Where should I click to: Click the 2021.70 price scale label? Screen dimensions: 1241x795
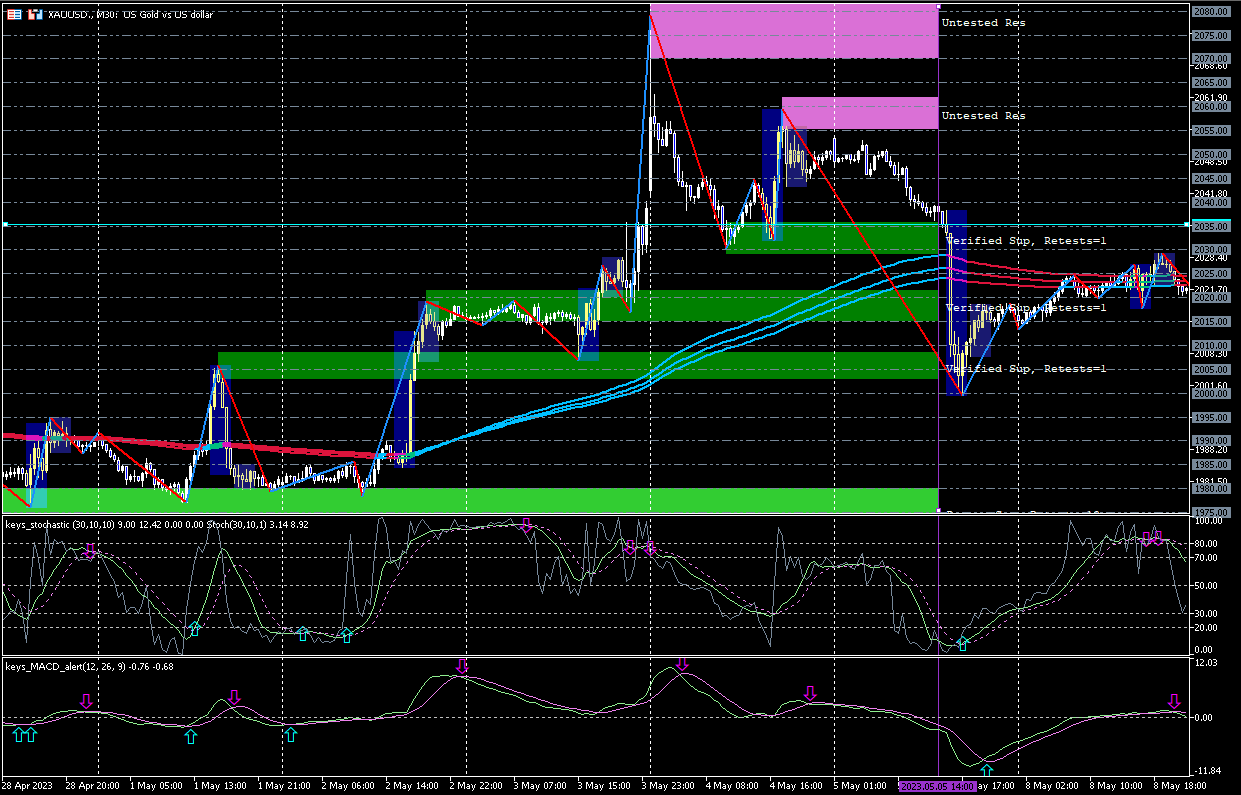point(1210,290)
